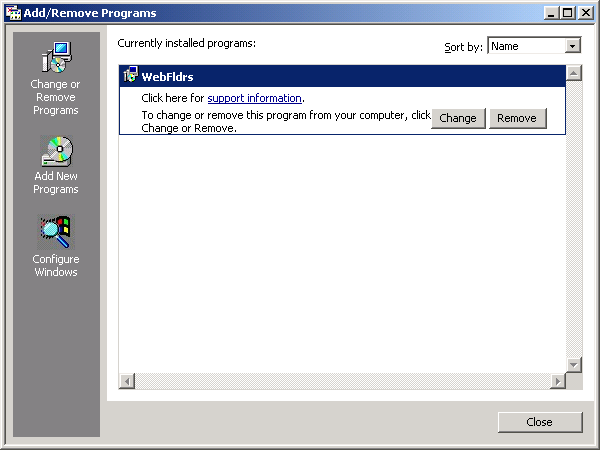The width and height of the screenshot is (600, 450).
Task: Click the WebFldrs program icon
Action: (x=130, y=75)
